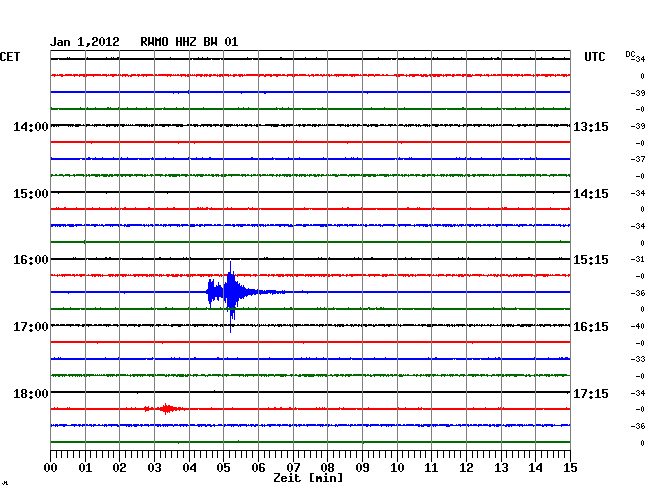This screenshot has height=494, width=650.
Task: Click the station title "RWMO HHZ BW 01"
Action: point(189,42)
